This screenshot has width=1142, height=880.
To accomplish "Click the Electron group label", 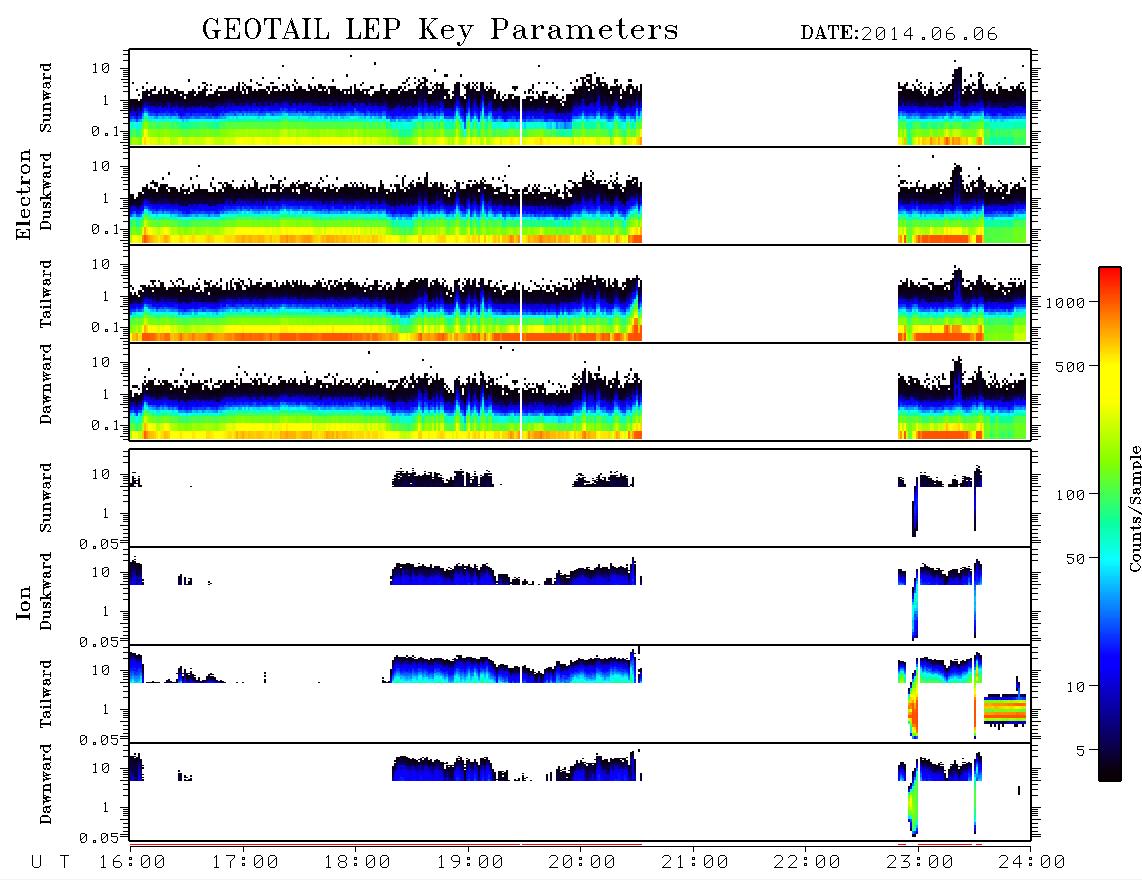I will click(23, 194).
